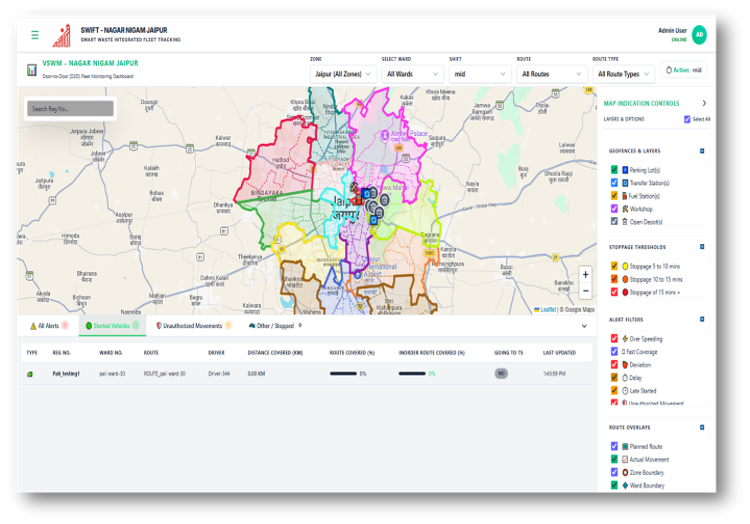Open the Zone dropdown Jaipur (All Zones)
The width and height of the screenshot is (750, 524).
[343, 74]
